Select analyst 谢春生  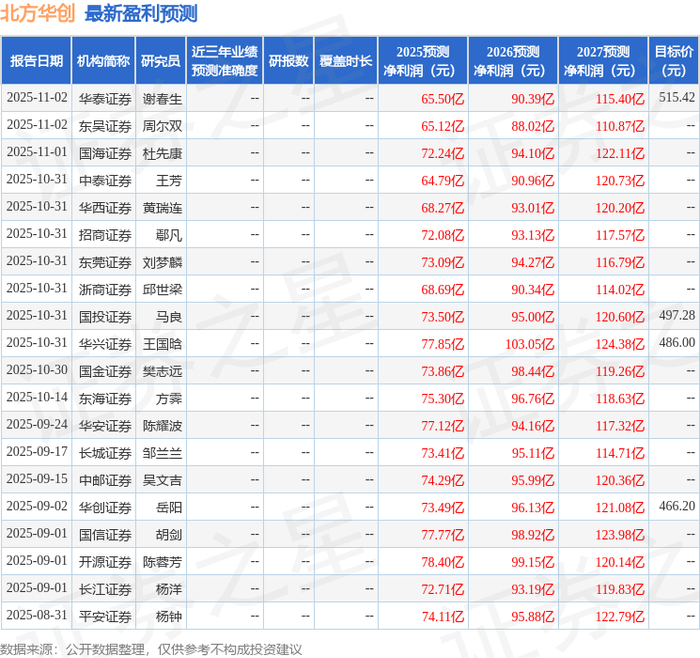point(162,99)
